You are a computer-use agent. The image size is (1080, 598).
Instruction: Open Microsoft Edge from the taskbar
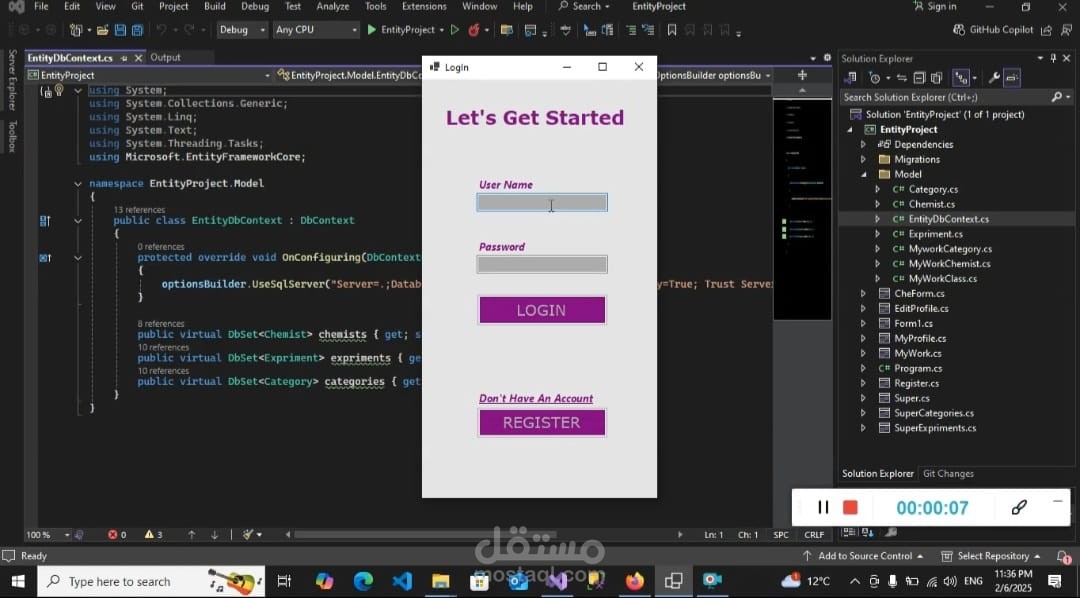[x=363, y=581]
